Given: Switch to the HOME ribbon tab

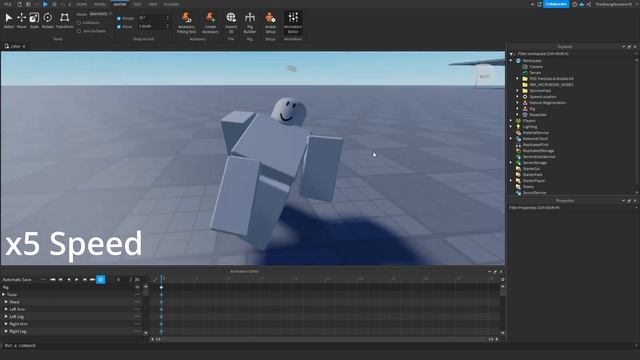Looking at the screenshot, I should point(82,4).
